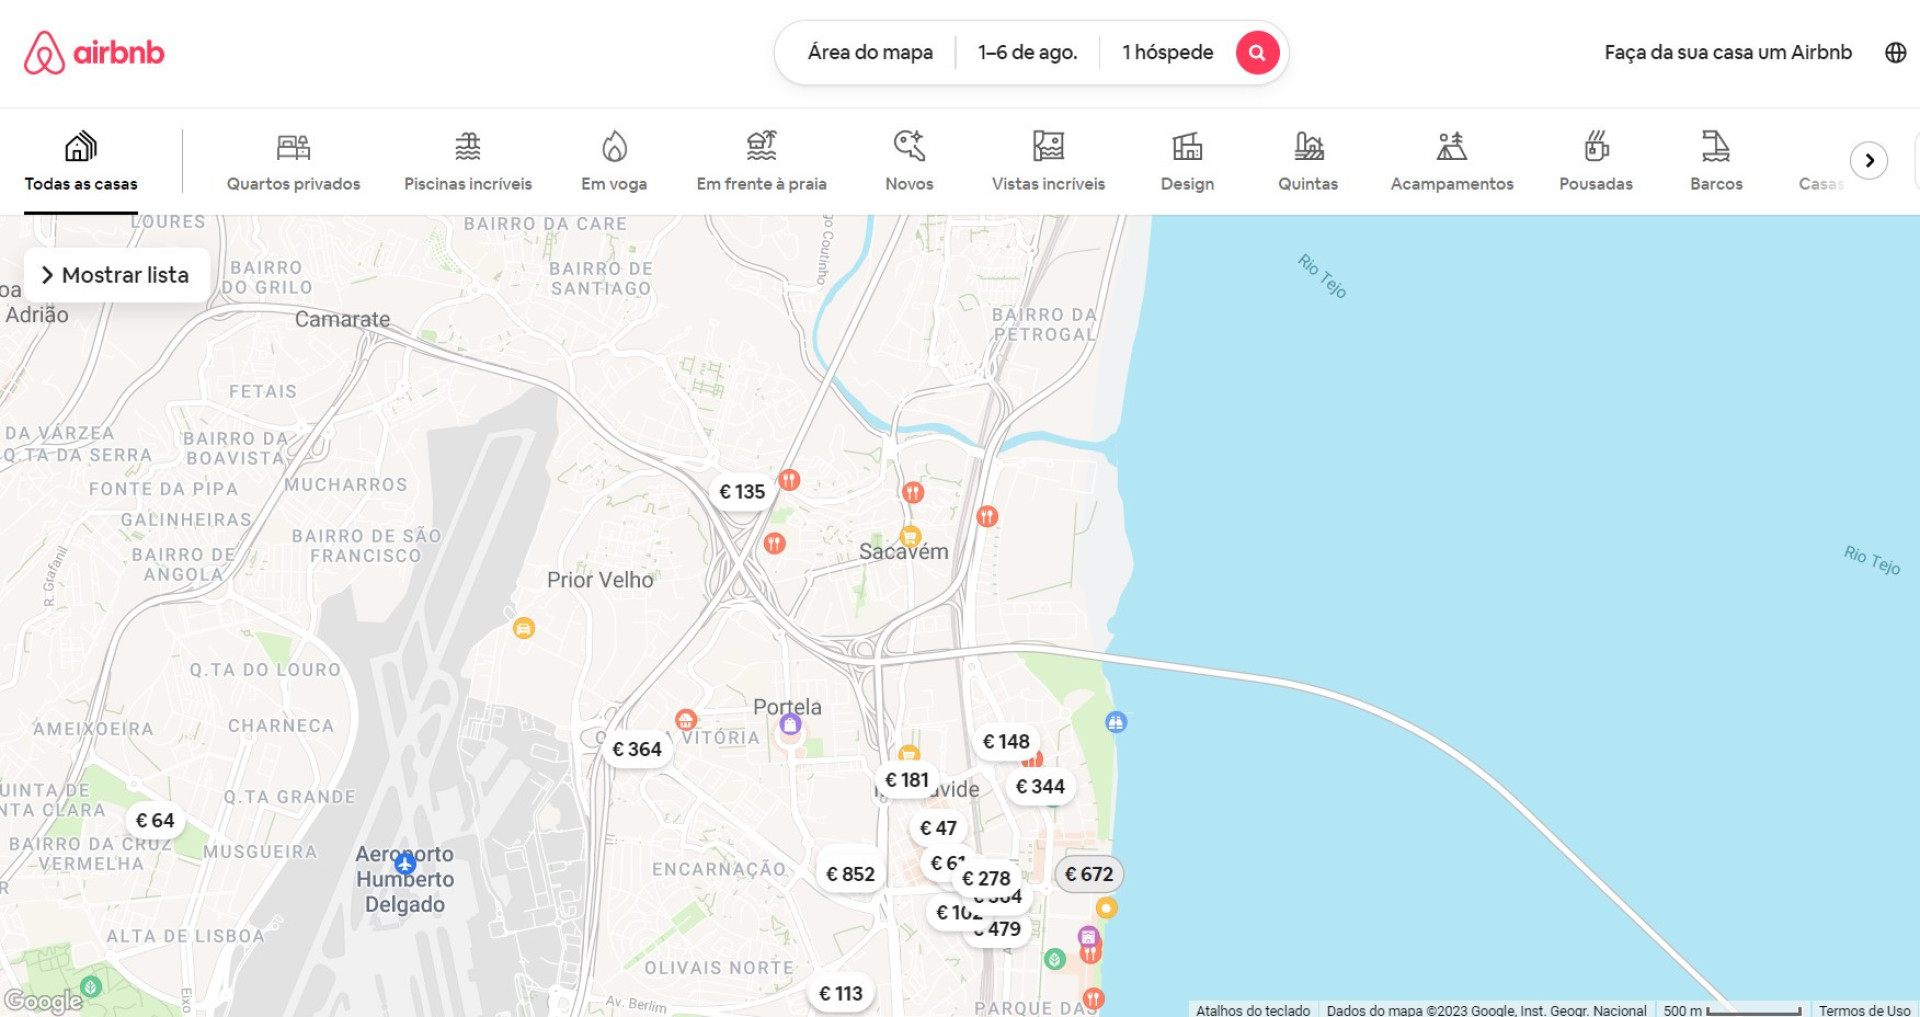This screenshot has width=1920, height=1017.
Task: Switch to the Todas as casas tab
Action: point(81,162)
